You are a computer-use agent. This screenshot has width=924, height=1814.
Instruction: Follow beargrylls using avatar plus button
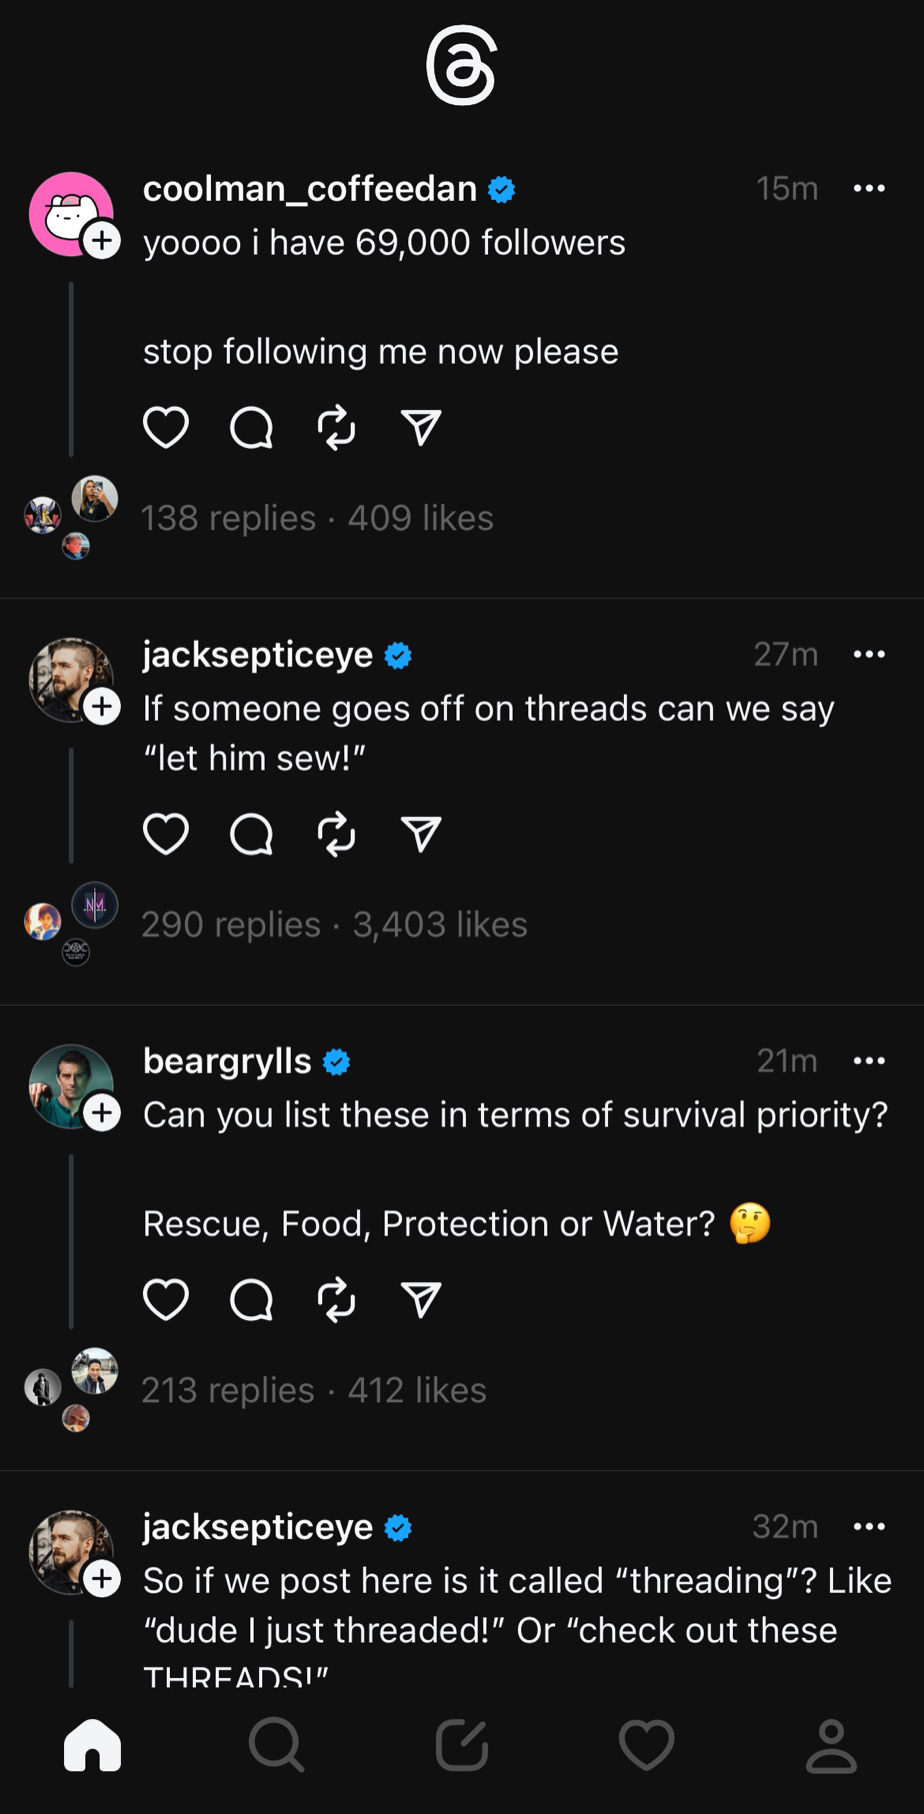coord(102,1113)
